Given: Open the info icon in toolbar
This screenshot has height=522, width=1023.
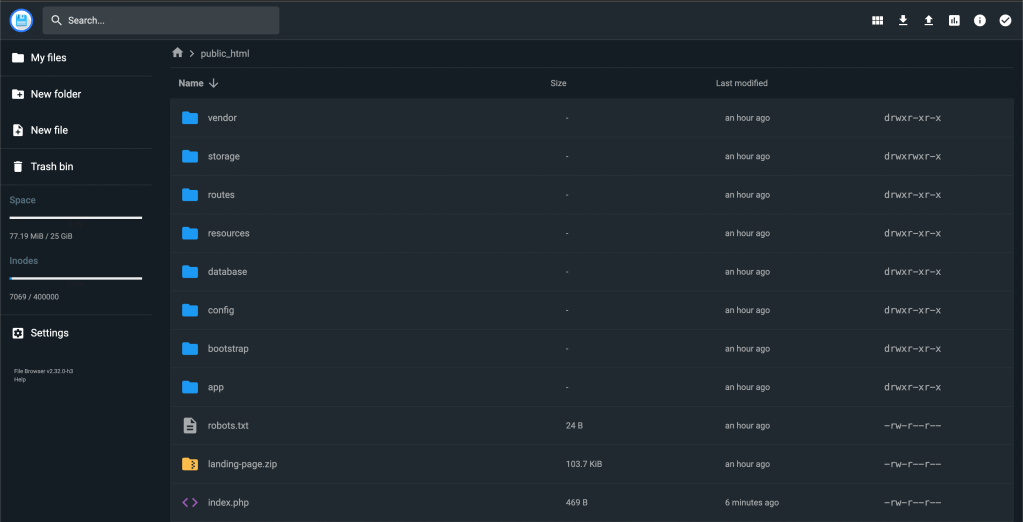Looking at the screenshot, I should (979, 20).
